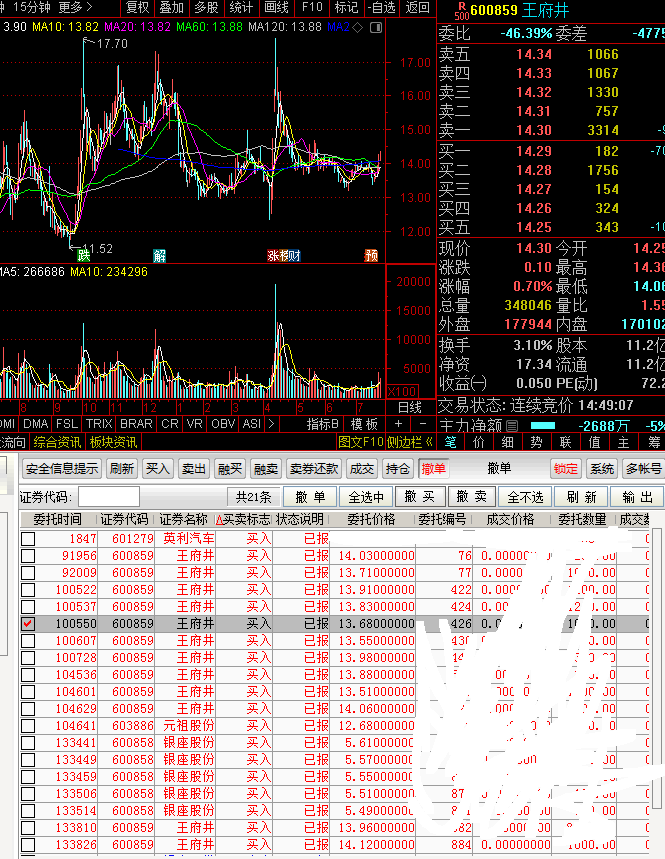
Task: Tick the checkbox for 英利汽车 order
Action: coord(28,539)
